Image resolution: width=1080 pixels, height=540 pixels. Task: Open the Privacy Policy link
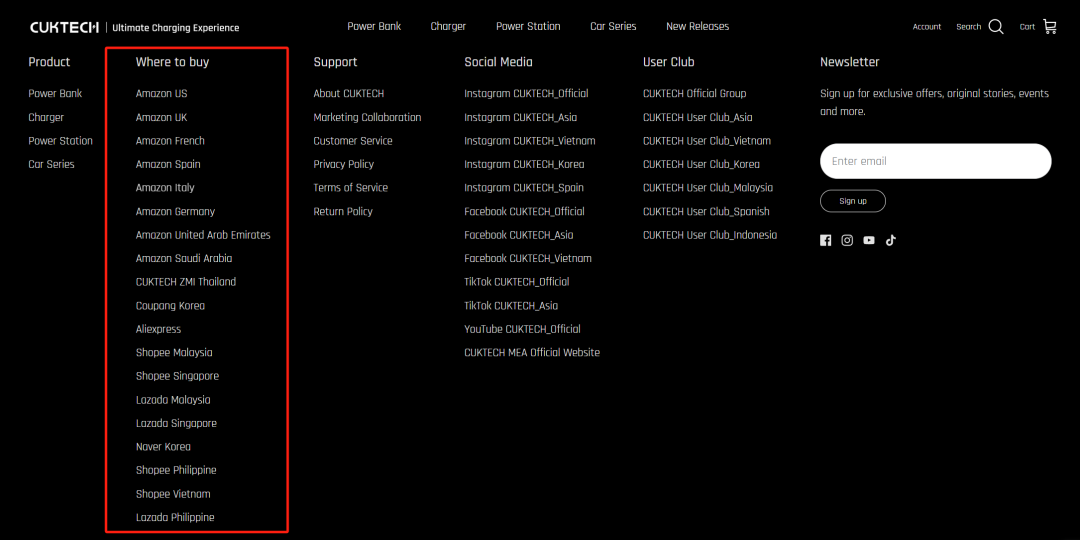pyautogui.click(x=343, y=164)
